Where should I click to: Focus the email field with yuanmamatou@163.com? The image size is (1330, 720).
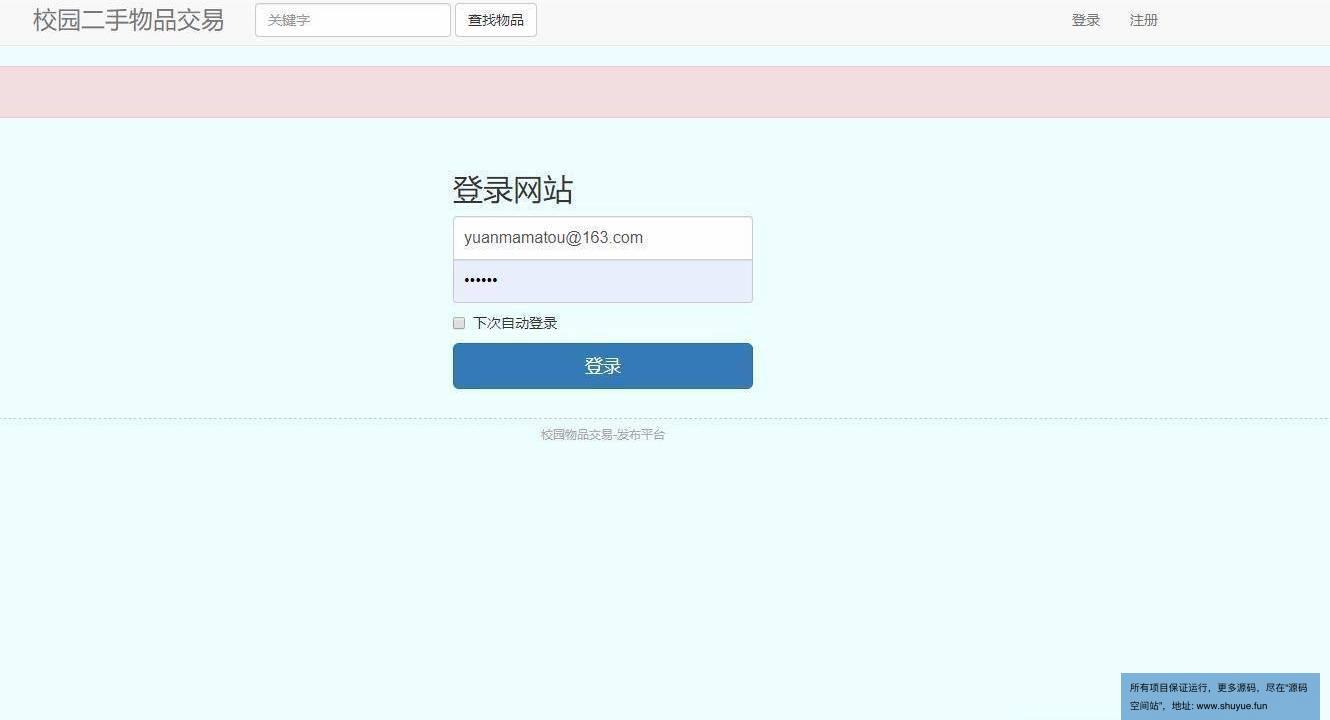coord(602,238)
